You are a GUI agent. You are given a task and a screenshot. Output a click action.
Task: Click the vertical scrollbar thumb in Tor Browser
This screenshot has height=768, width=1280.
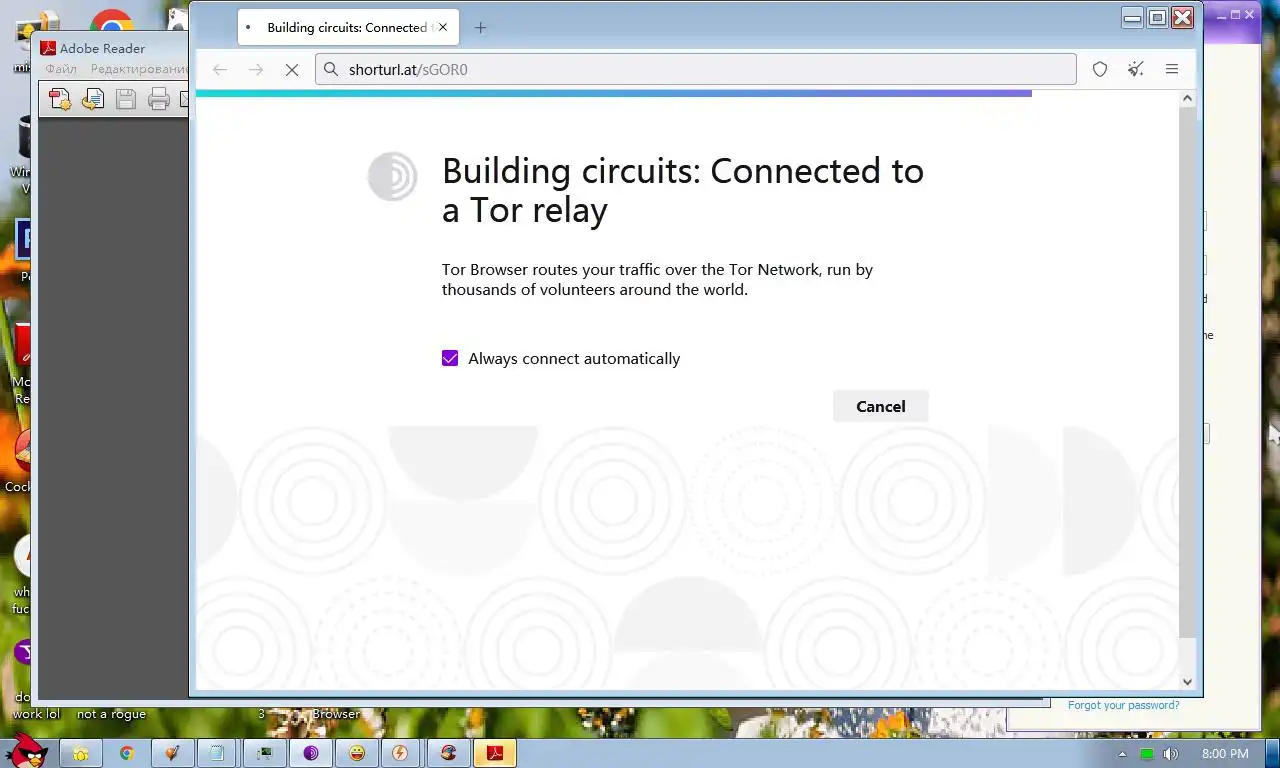coord(1188,372)
